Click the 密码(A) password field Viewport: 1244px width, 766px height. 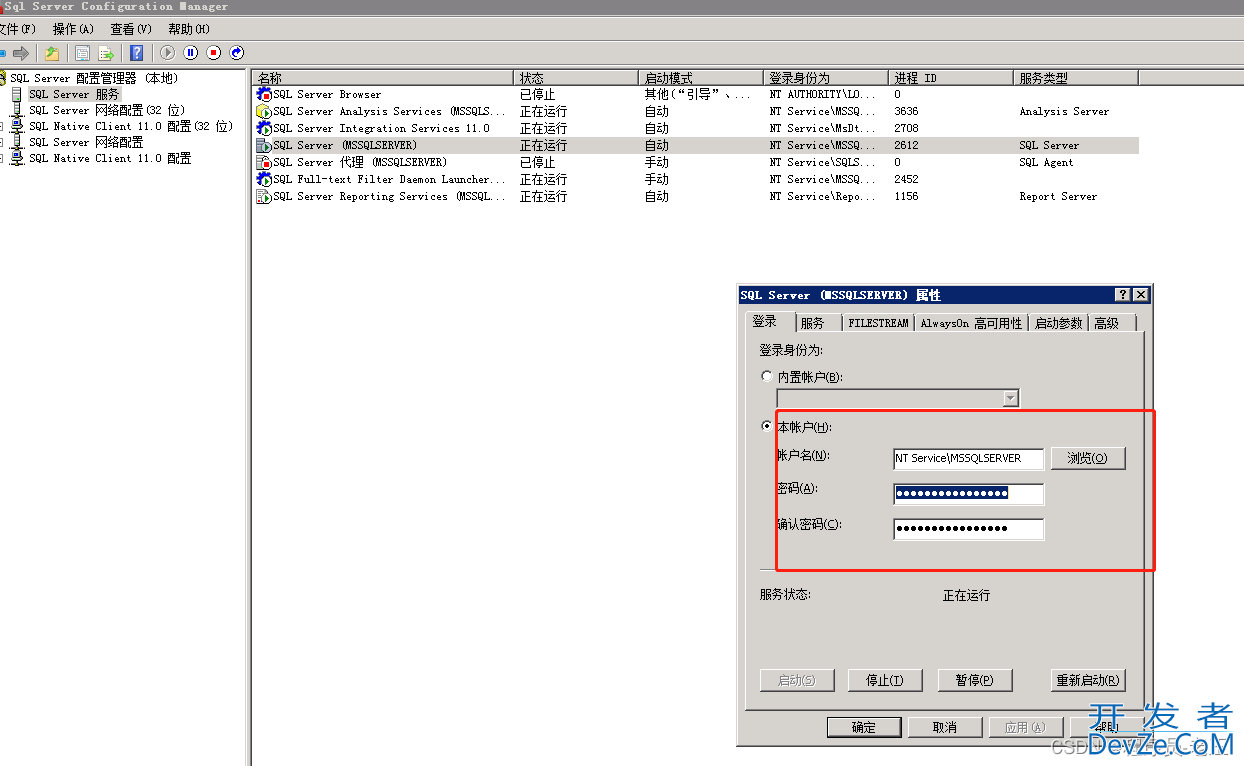(x=969, y=493)
